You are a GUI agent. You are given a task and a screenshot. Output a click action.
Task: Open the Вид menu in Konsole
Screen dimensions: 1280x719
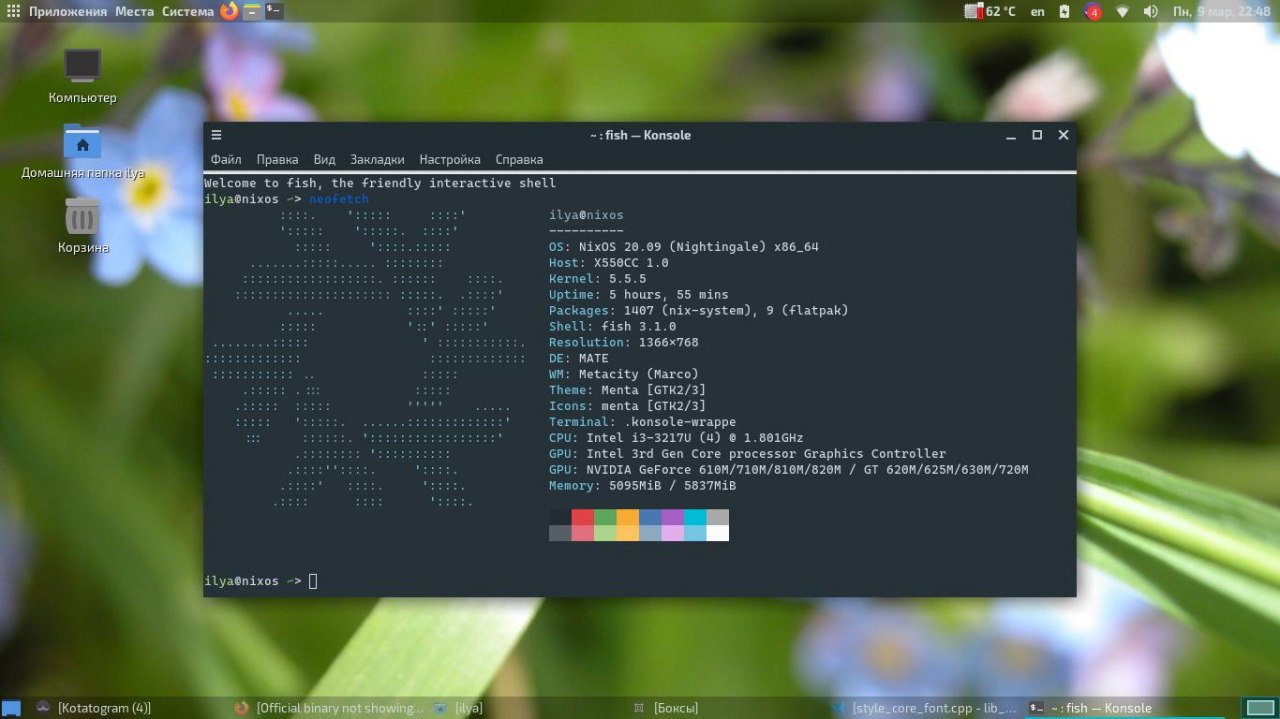click(324, 159)
